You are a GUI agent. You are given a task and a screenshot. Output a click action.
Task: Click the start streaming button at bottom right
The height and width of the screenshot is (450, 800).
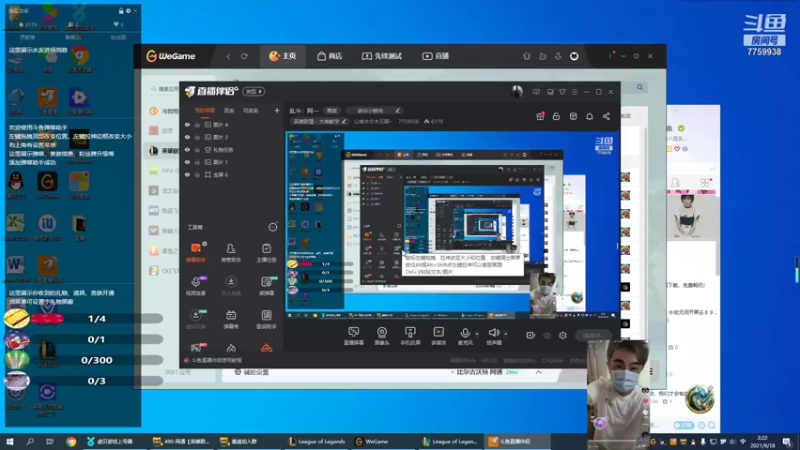[592, 335]
